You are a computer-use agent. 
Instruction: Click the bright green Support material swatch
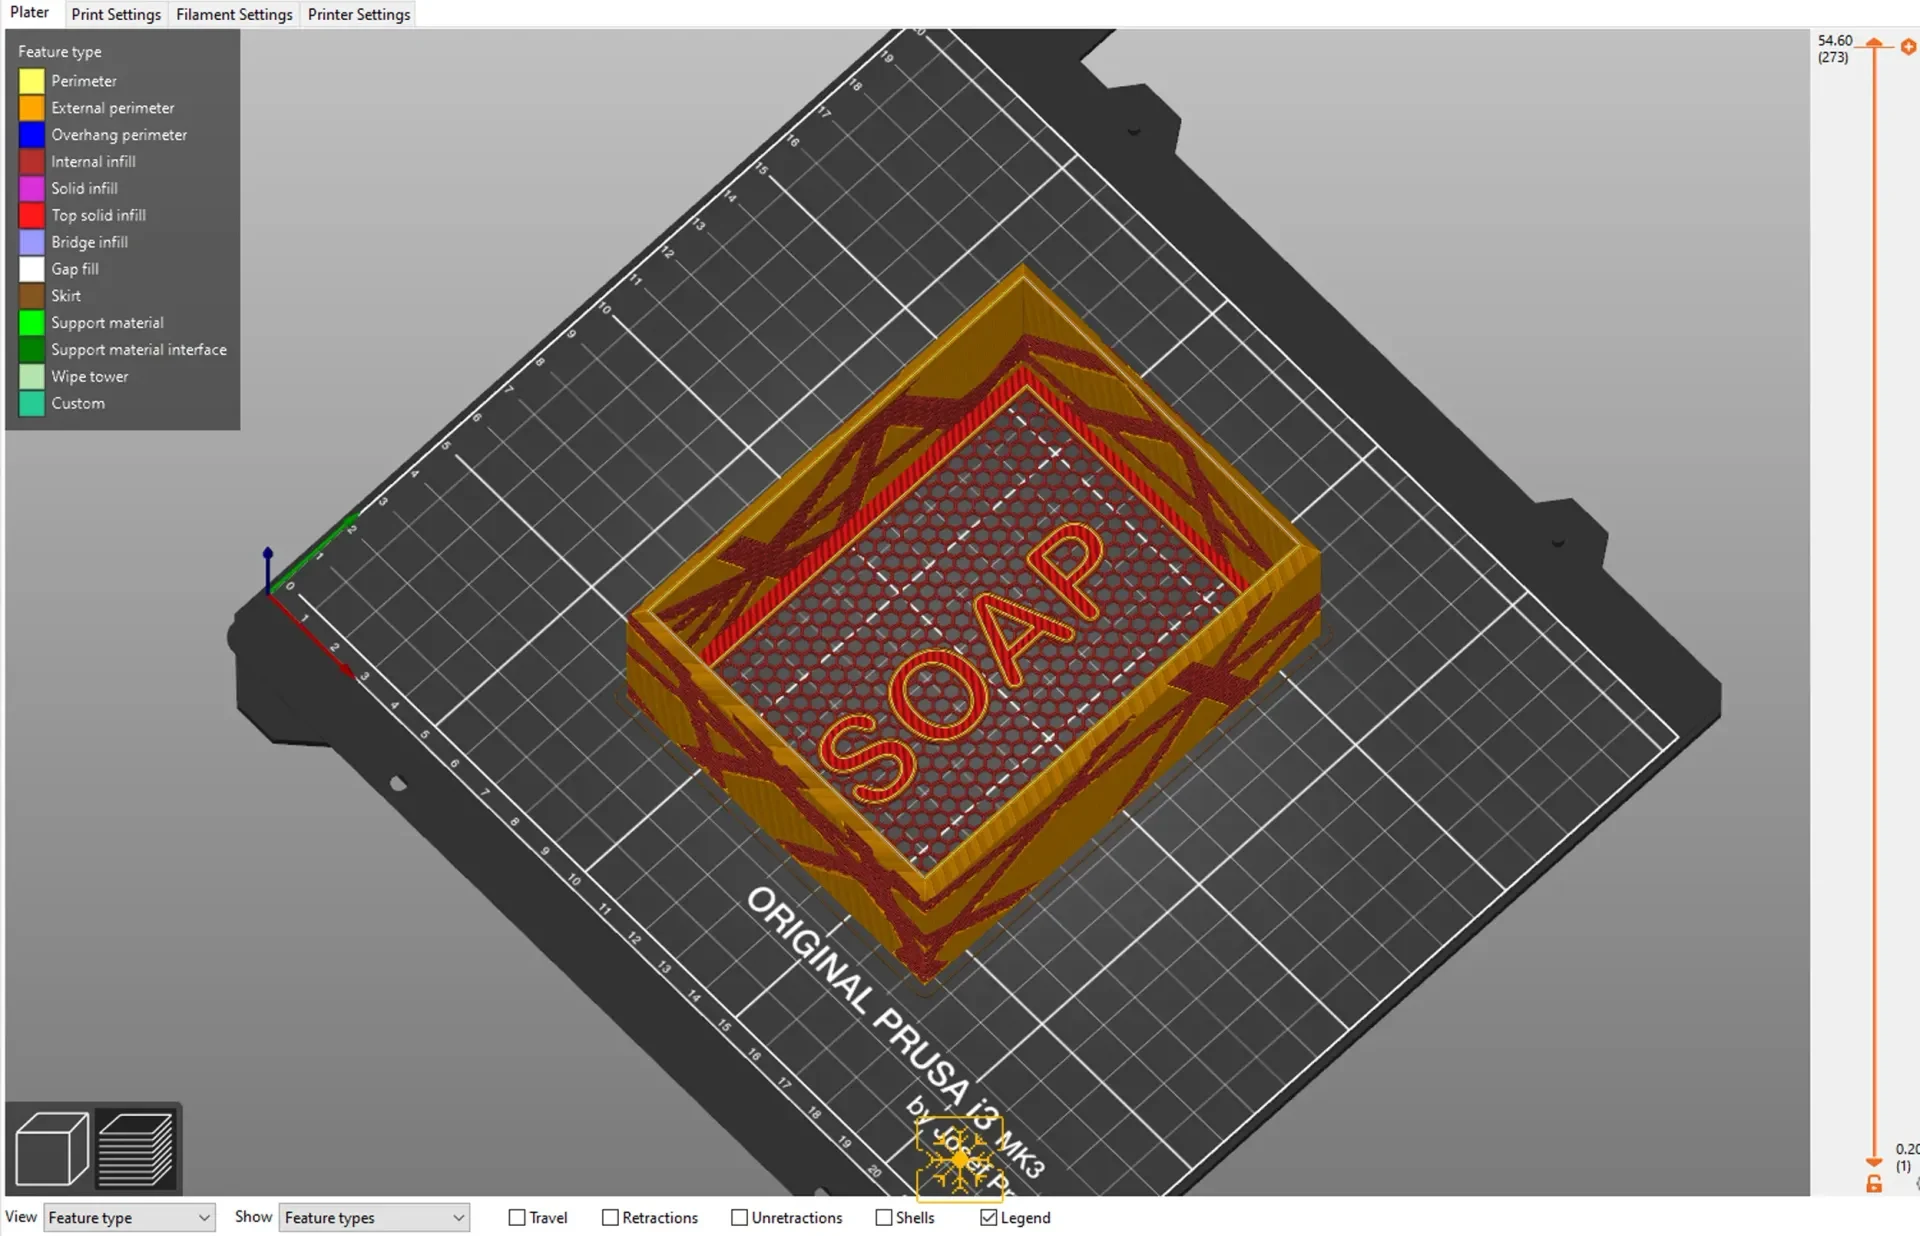tap(32, 323)
